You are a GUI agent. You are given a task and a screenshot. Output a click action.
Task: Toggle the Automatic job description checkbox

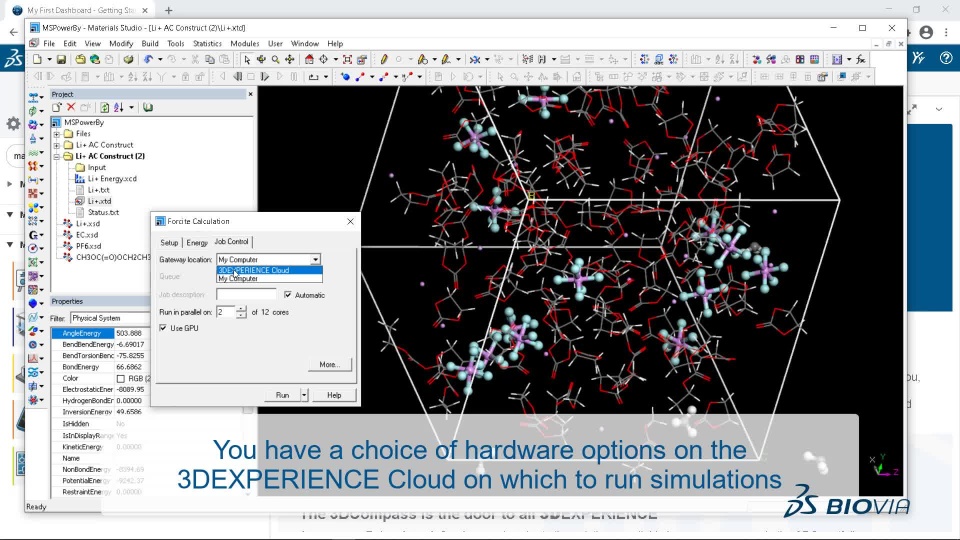pyautogui.click(x=288, y=295)
